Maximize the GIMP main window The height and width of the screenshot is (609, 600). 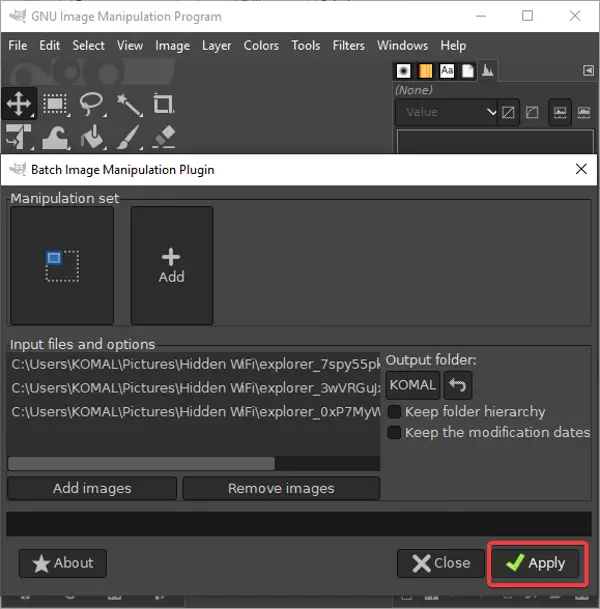pyautogui.click(x=527, y=16)
